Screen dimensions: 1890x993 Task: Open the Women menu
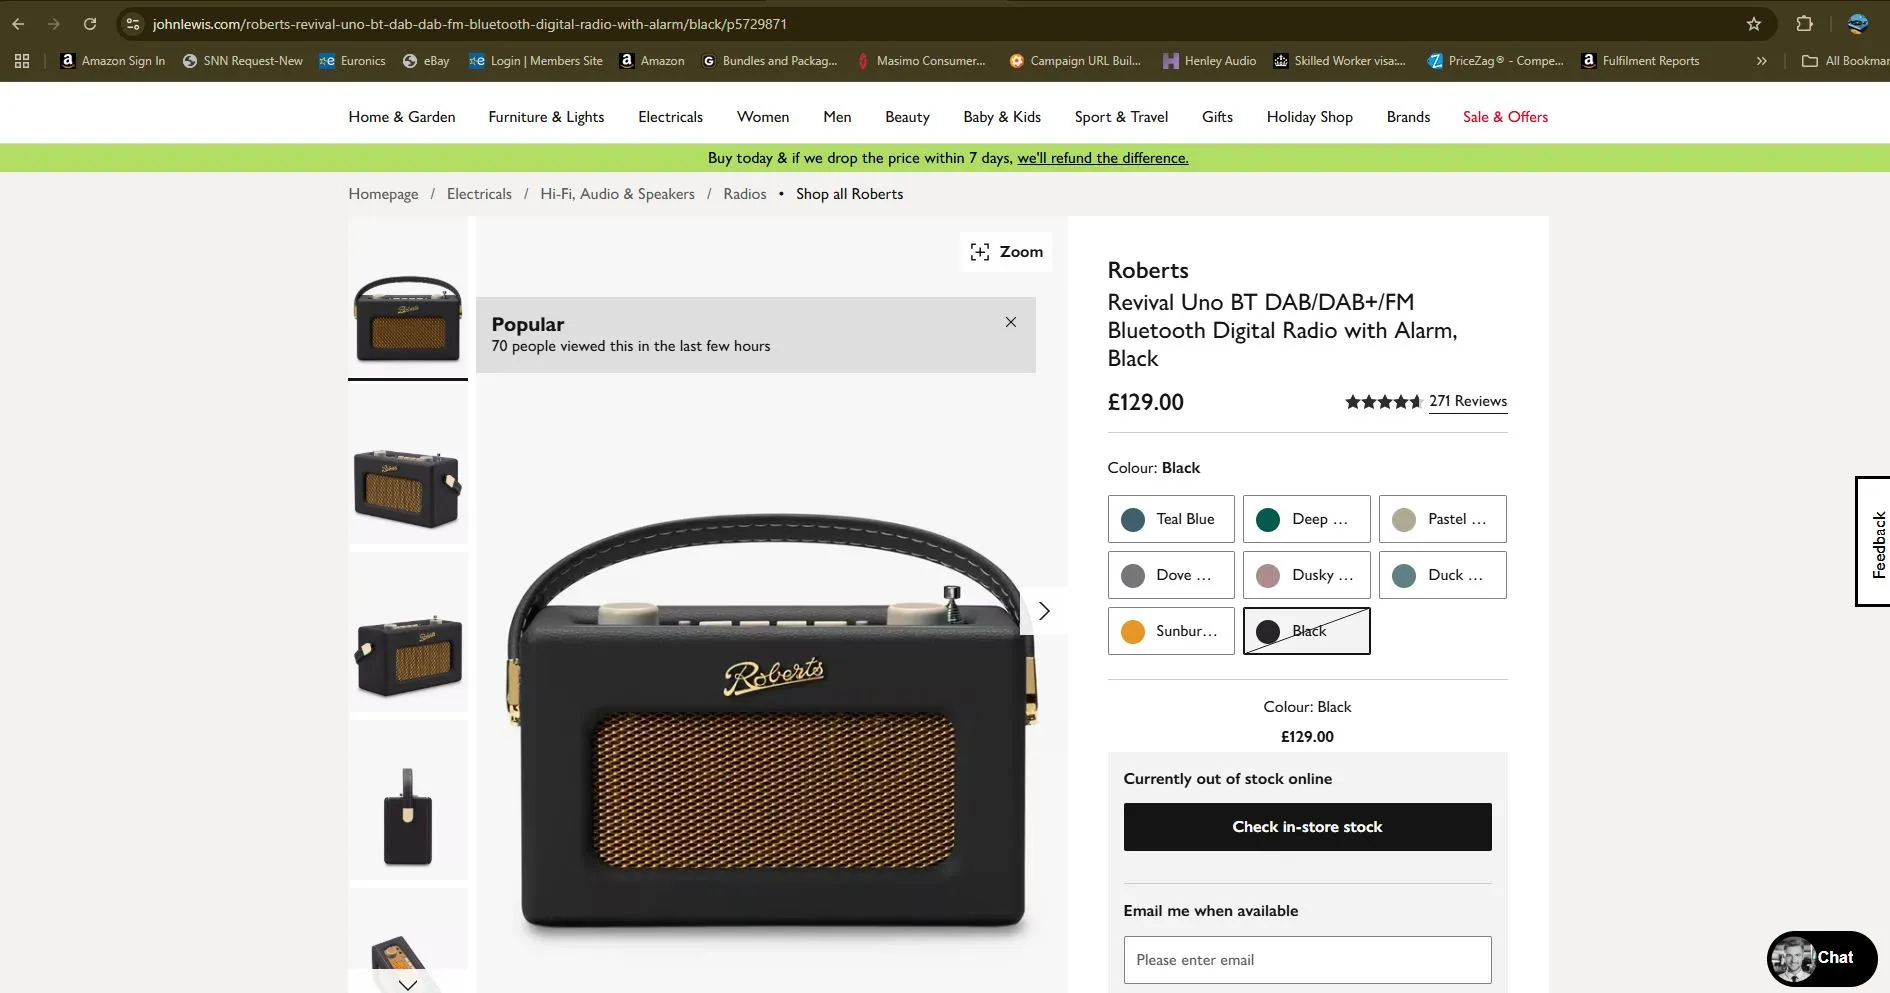pyautogui.click(x=763, y=117)
